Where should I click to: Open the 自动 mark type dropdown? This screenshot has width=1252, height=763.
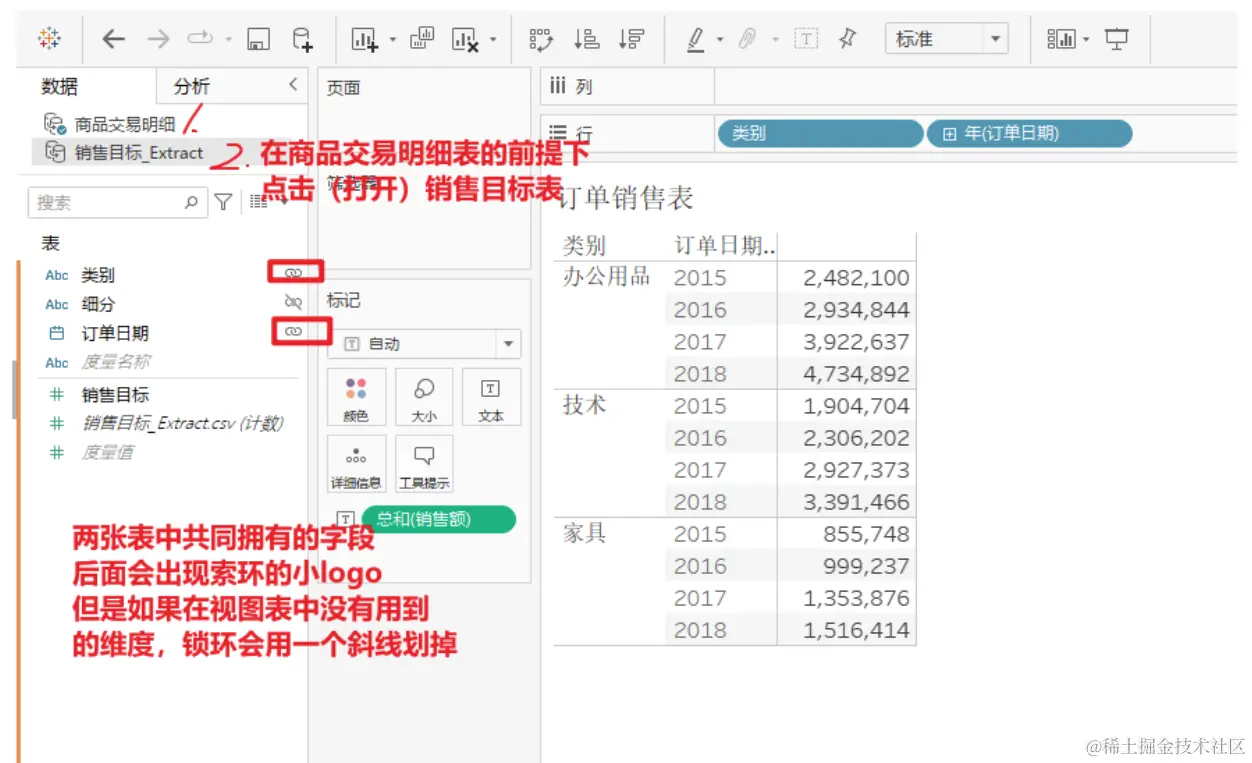click(x=424, y=343)
